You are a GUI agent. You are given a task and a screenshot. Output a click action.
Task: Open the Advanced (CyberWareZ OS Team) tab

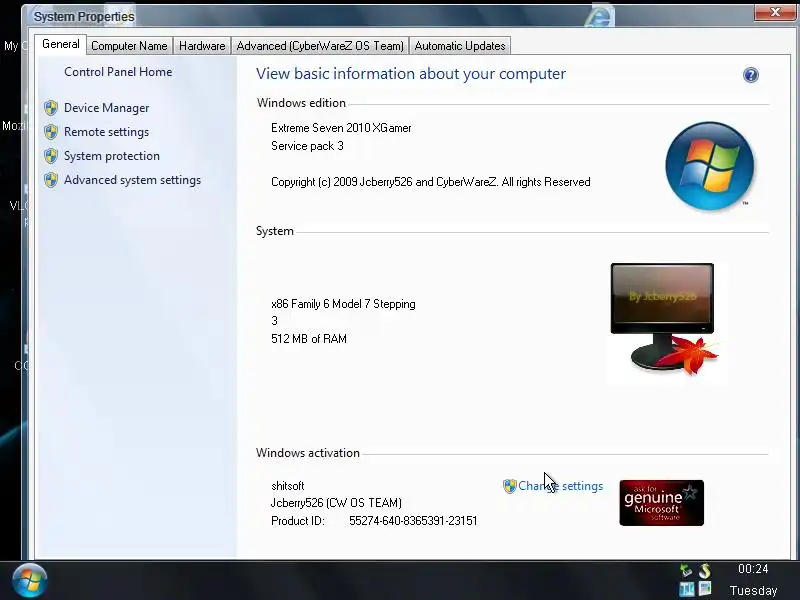[320, 46]
